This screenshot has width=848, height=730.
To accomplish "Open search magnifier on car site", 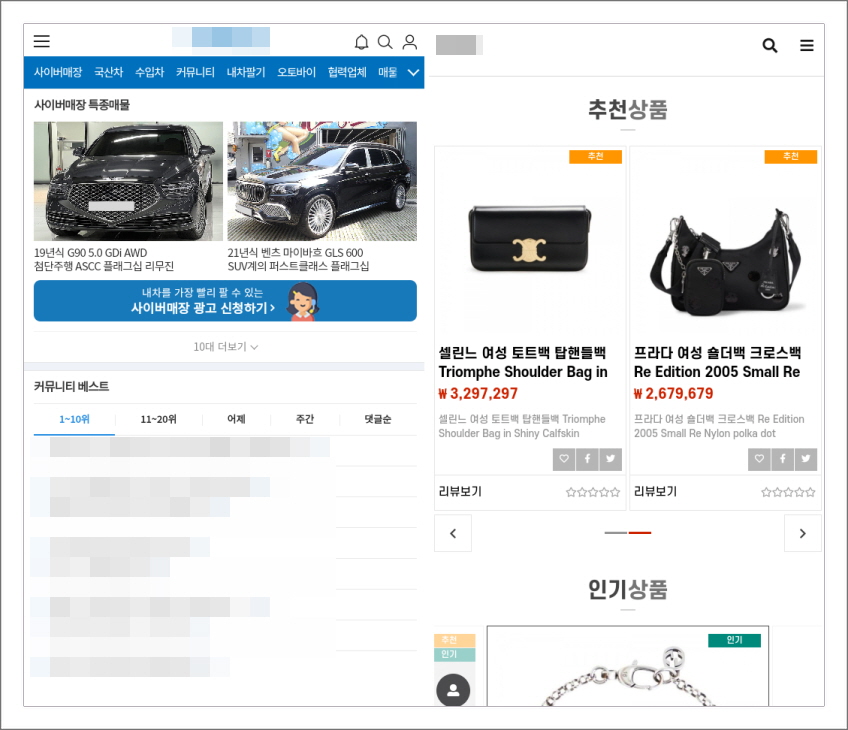I will coord(385,42).
